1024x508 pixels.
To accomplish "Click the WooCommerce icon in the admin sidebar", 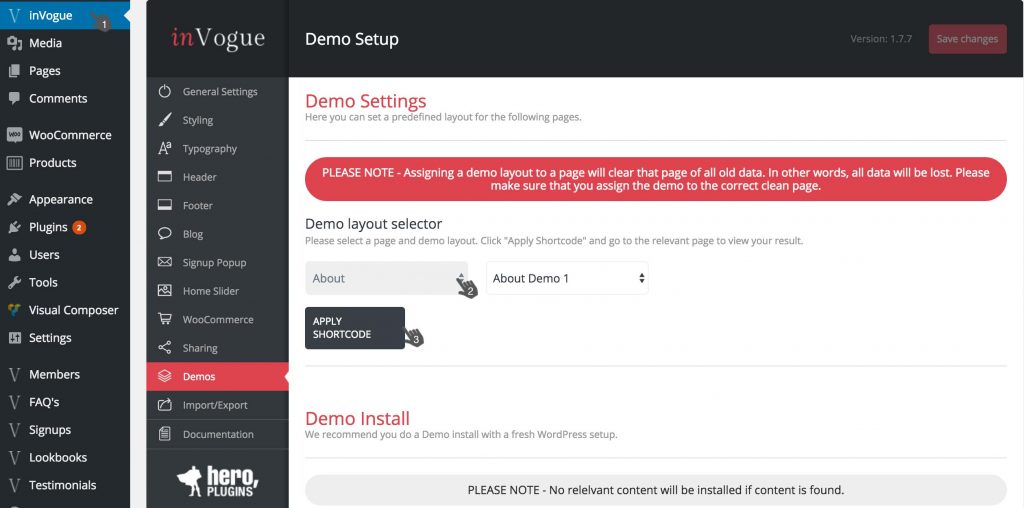I will [x=14, y=135].
